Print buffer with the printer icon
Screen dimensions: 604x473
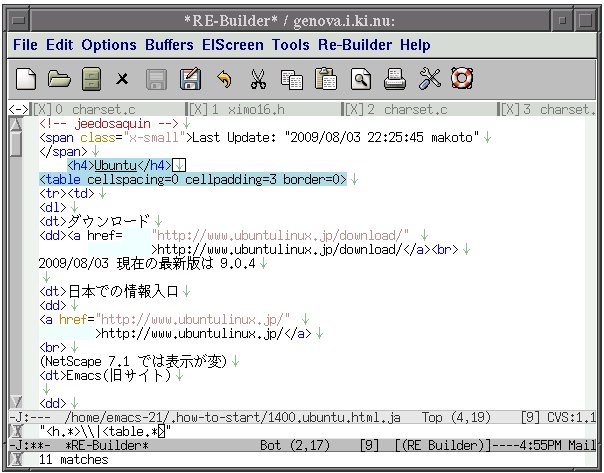395,79
